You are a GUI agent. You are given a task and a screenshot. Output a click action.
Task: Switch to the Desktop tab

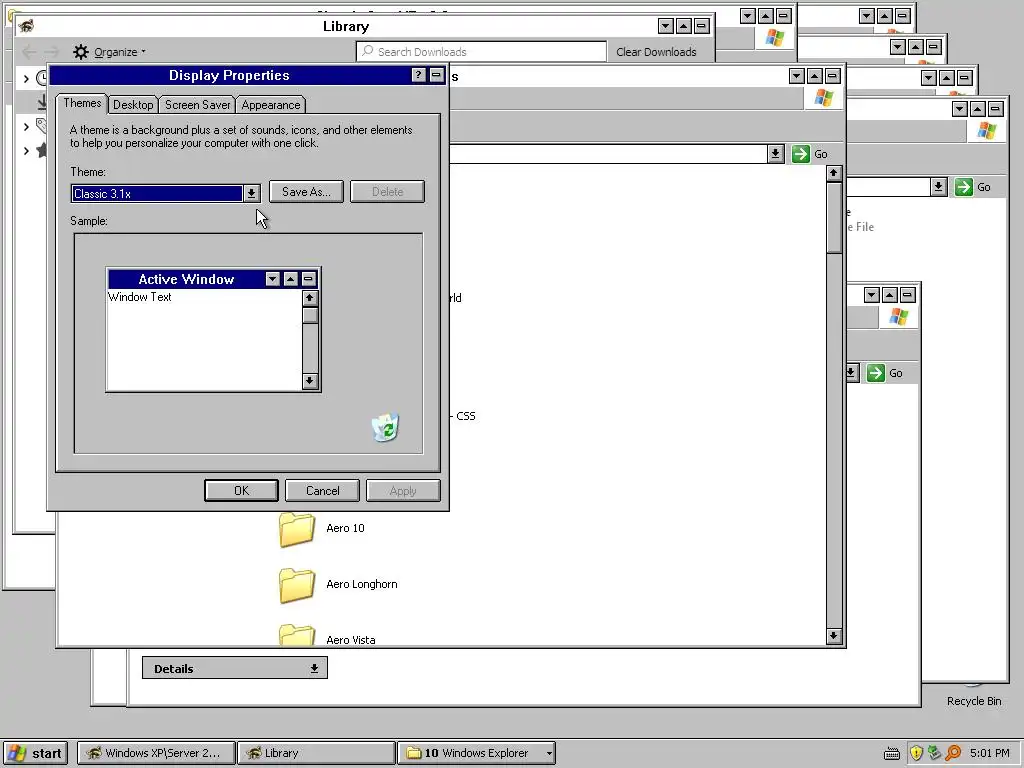pyautogui.click(x=133, y=104)
